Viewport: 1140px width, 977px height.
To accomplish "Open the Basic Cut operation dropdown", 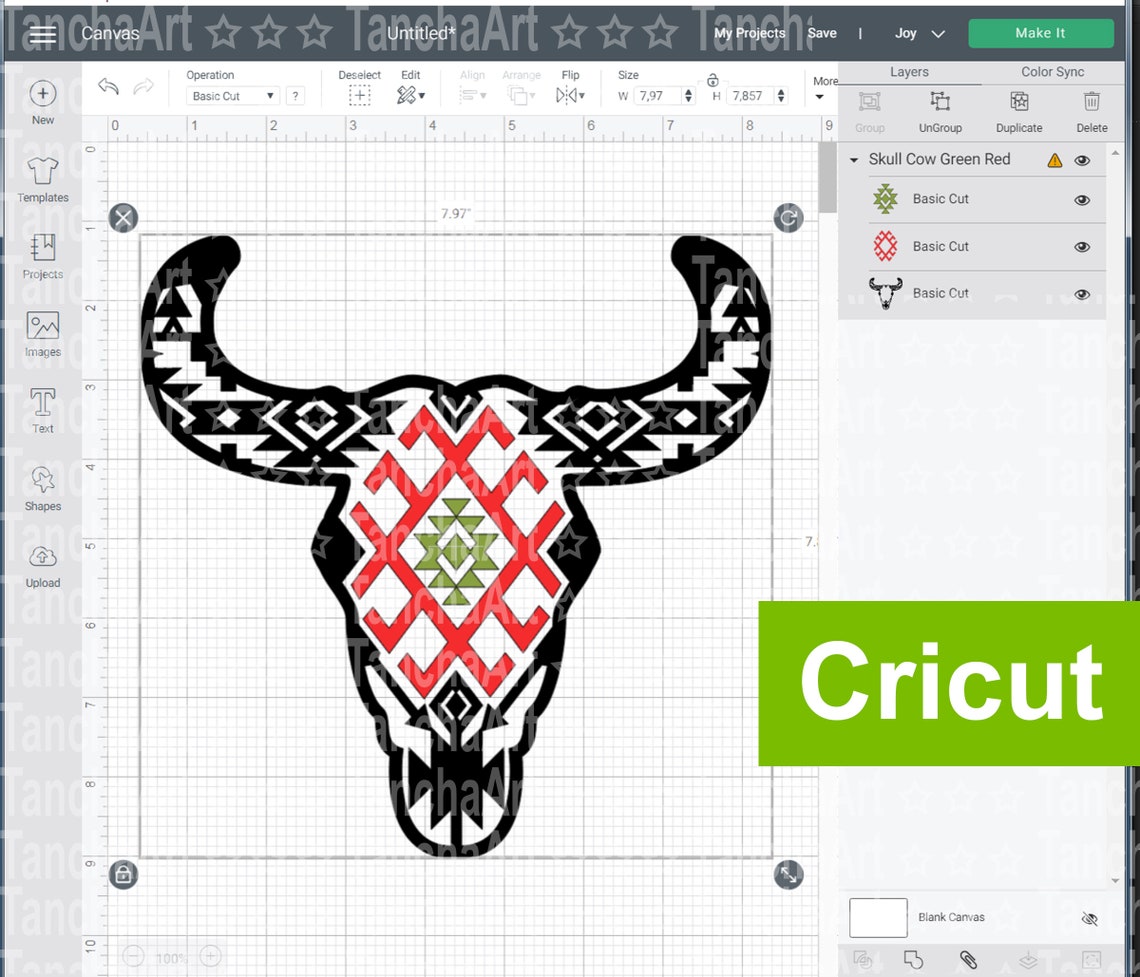I will point(231,95).
